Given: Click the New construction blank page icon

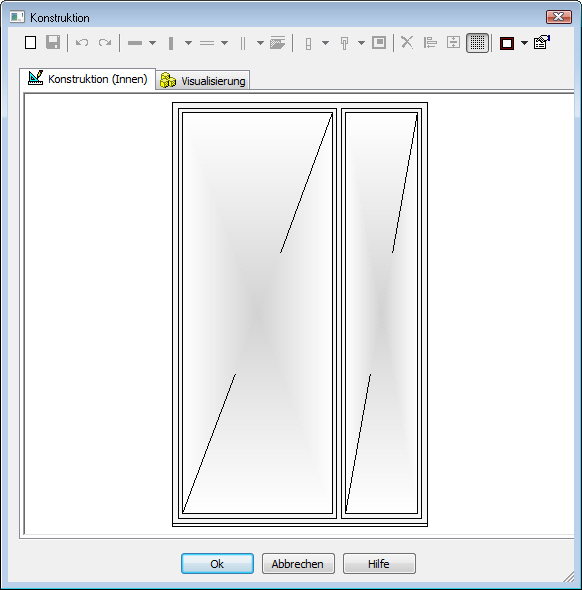Looking at the screenshot, I should 30,43.
